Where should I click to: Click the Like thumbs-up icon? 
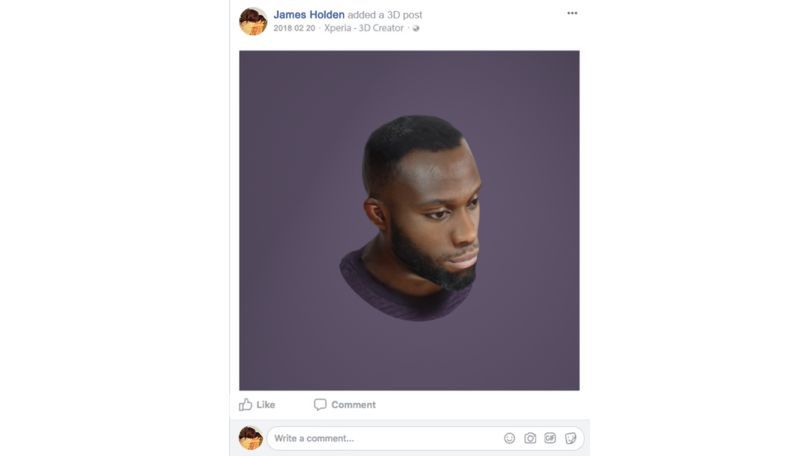[x=246, y=405]
